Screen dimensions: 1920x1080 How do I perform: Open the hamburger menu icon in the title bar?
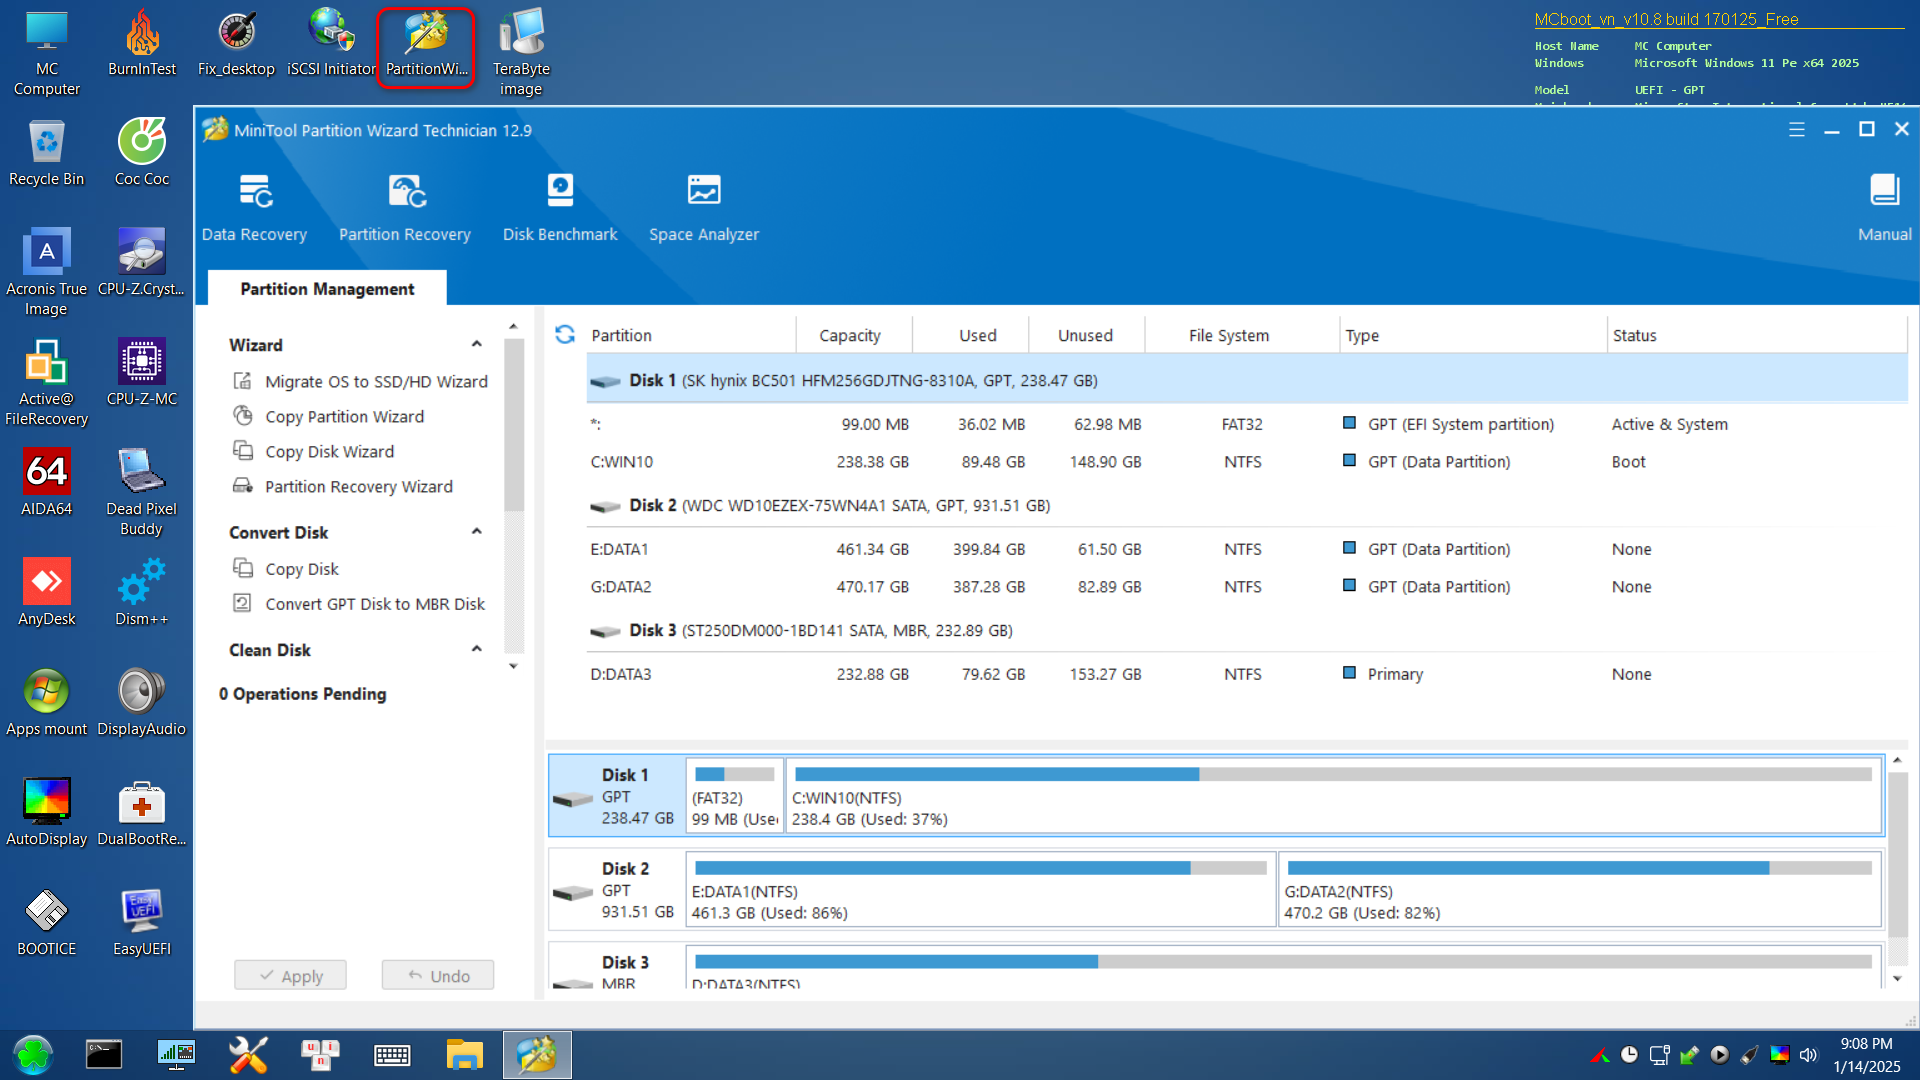point(1797,130)
